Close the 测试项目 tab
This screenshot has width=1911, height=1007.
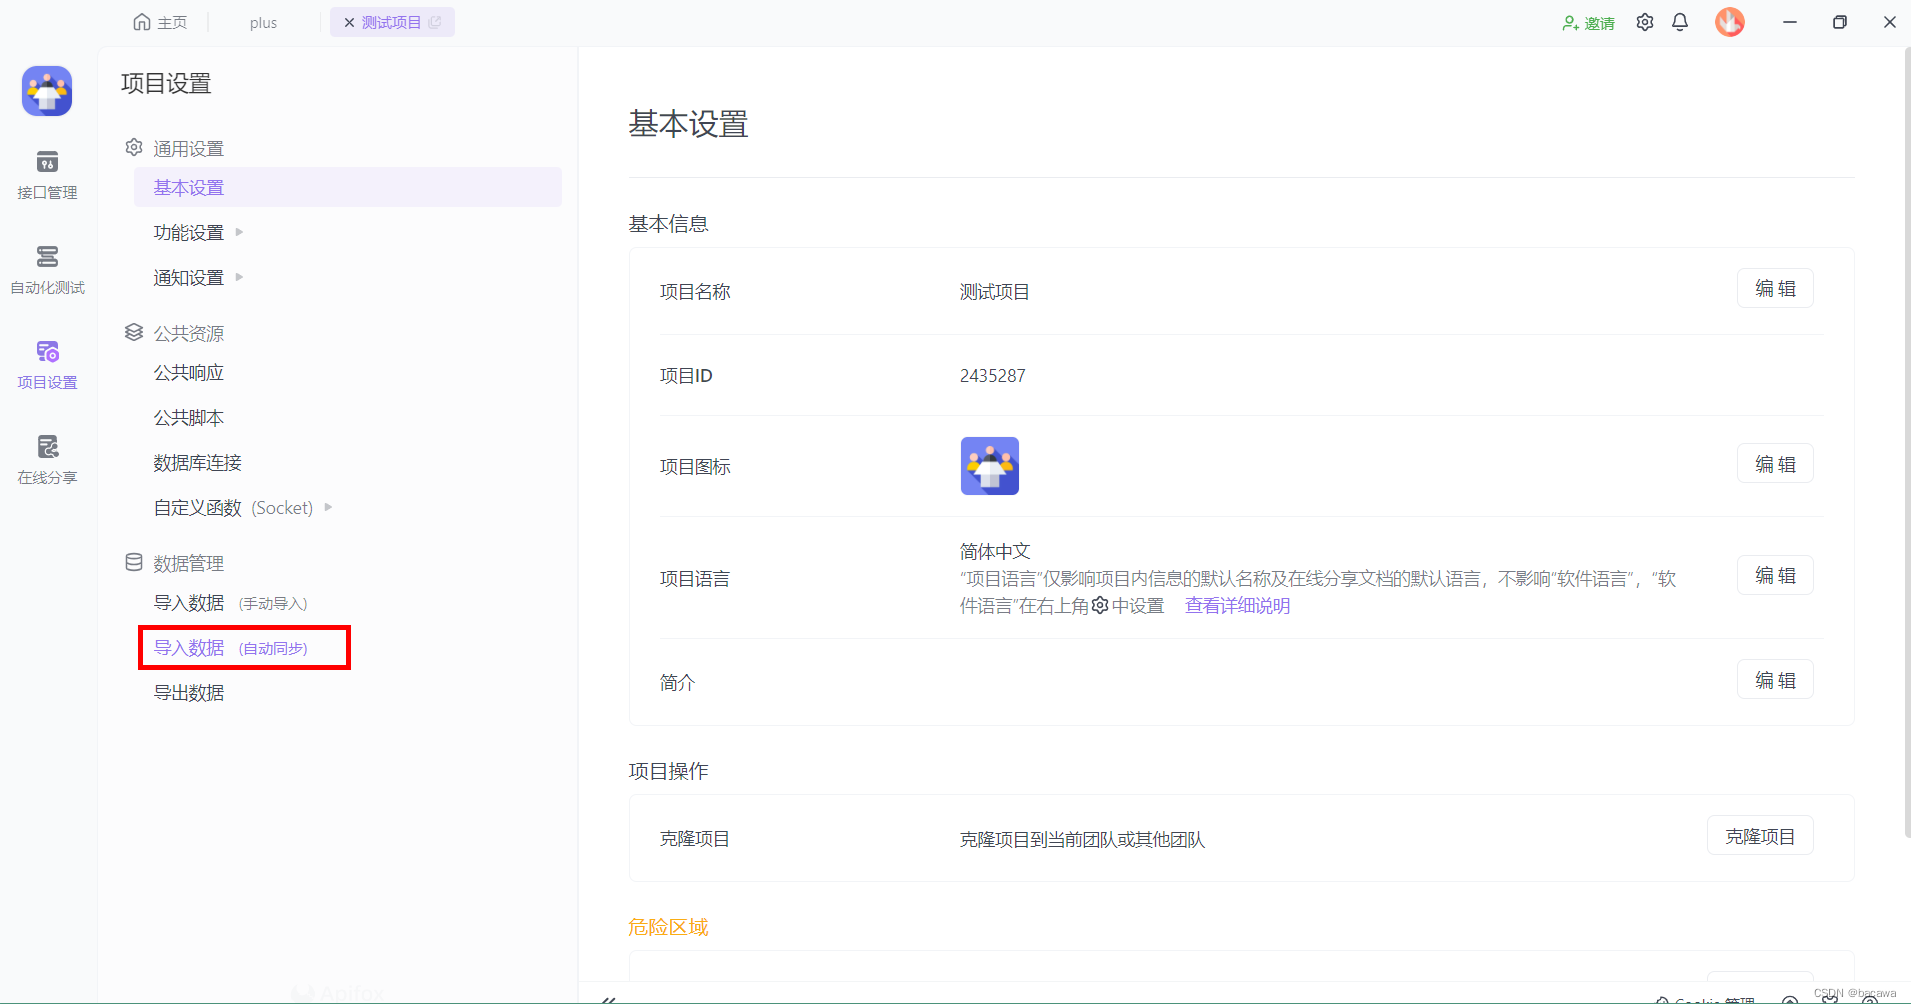tap(349, 22)
